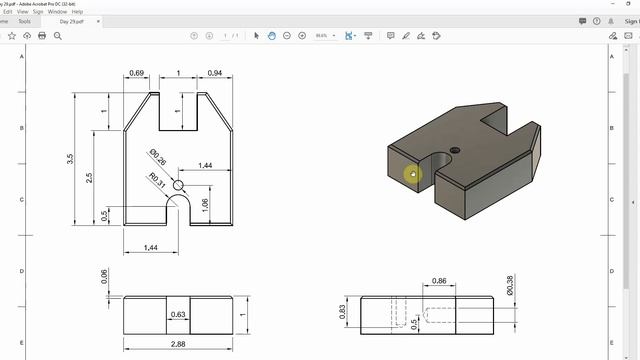This screenshot has height=360, width=640.
Task: Open the Window menu
Action: (57, 12)
